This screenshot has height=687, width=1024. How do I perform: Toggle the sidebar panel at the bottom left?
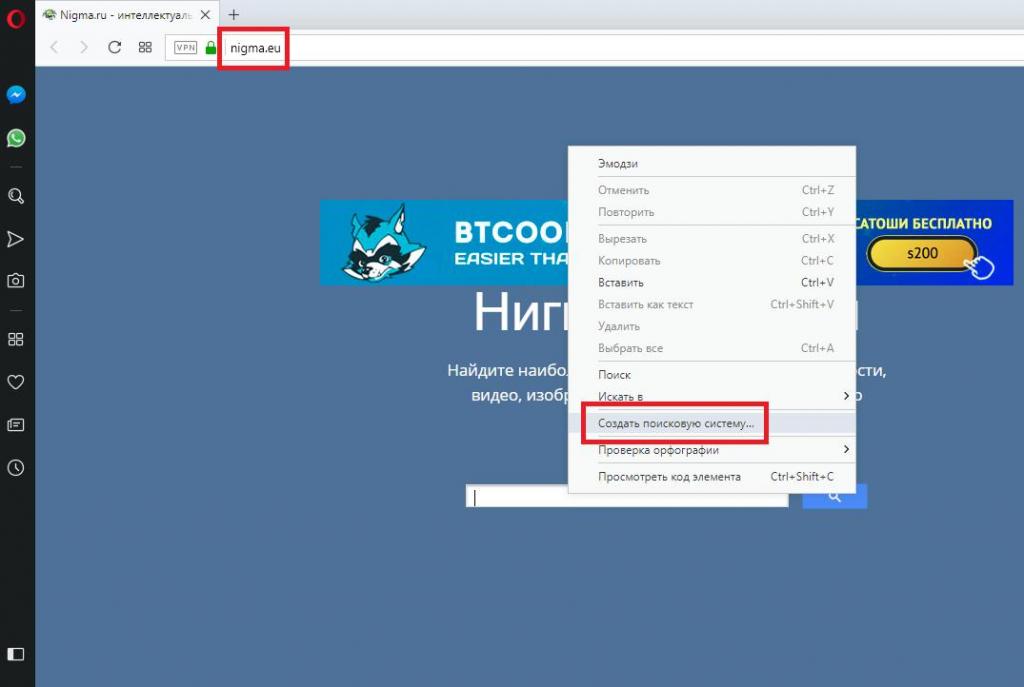[x=16, y=654]
